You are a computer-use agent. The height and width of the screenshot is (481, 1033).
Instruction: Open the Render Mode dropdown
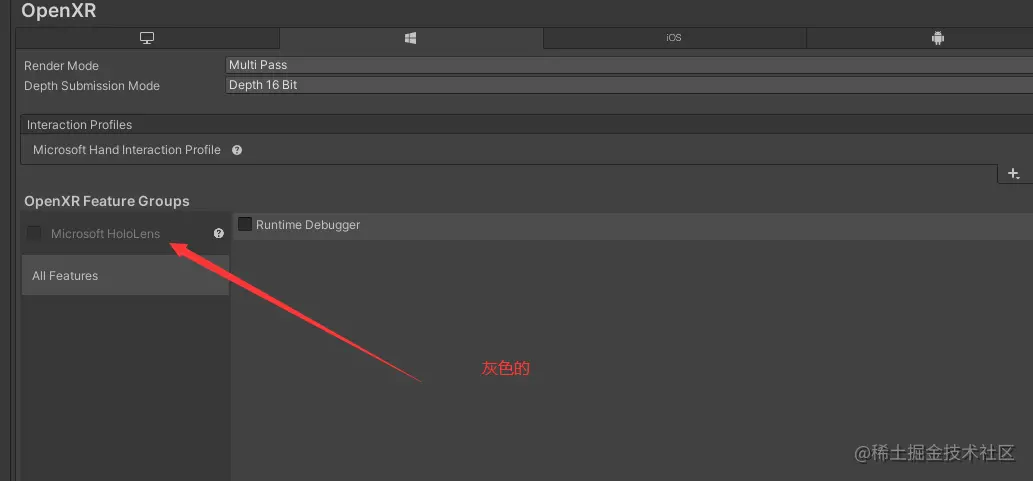click(x=629, y=65)
